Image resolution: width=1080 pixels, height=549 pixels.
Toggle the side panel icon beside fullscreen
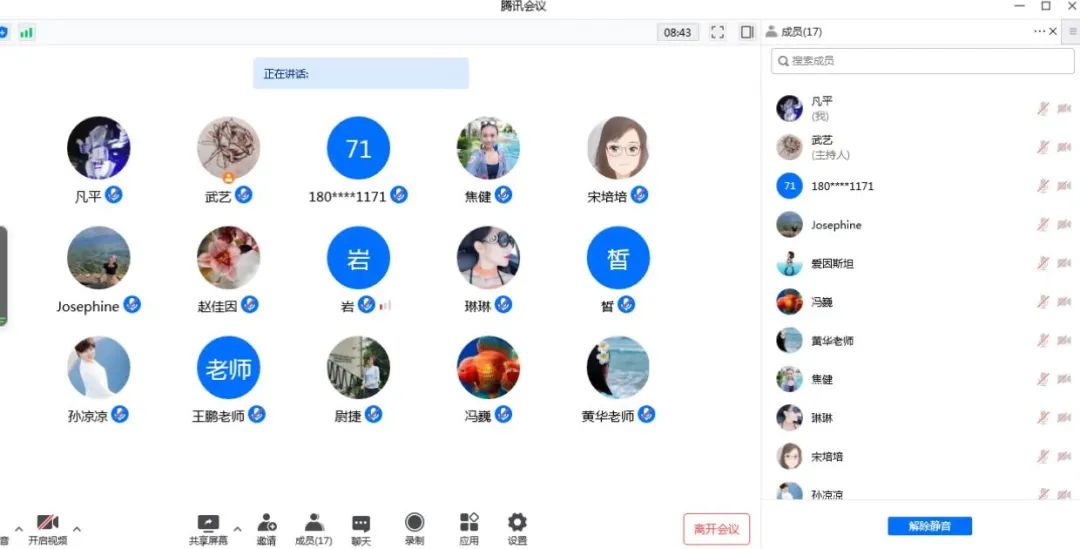(746, 32)
